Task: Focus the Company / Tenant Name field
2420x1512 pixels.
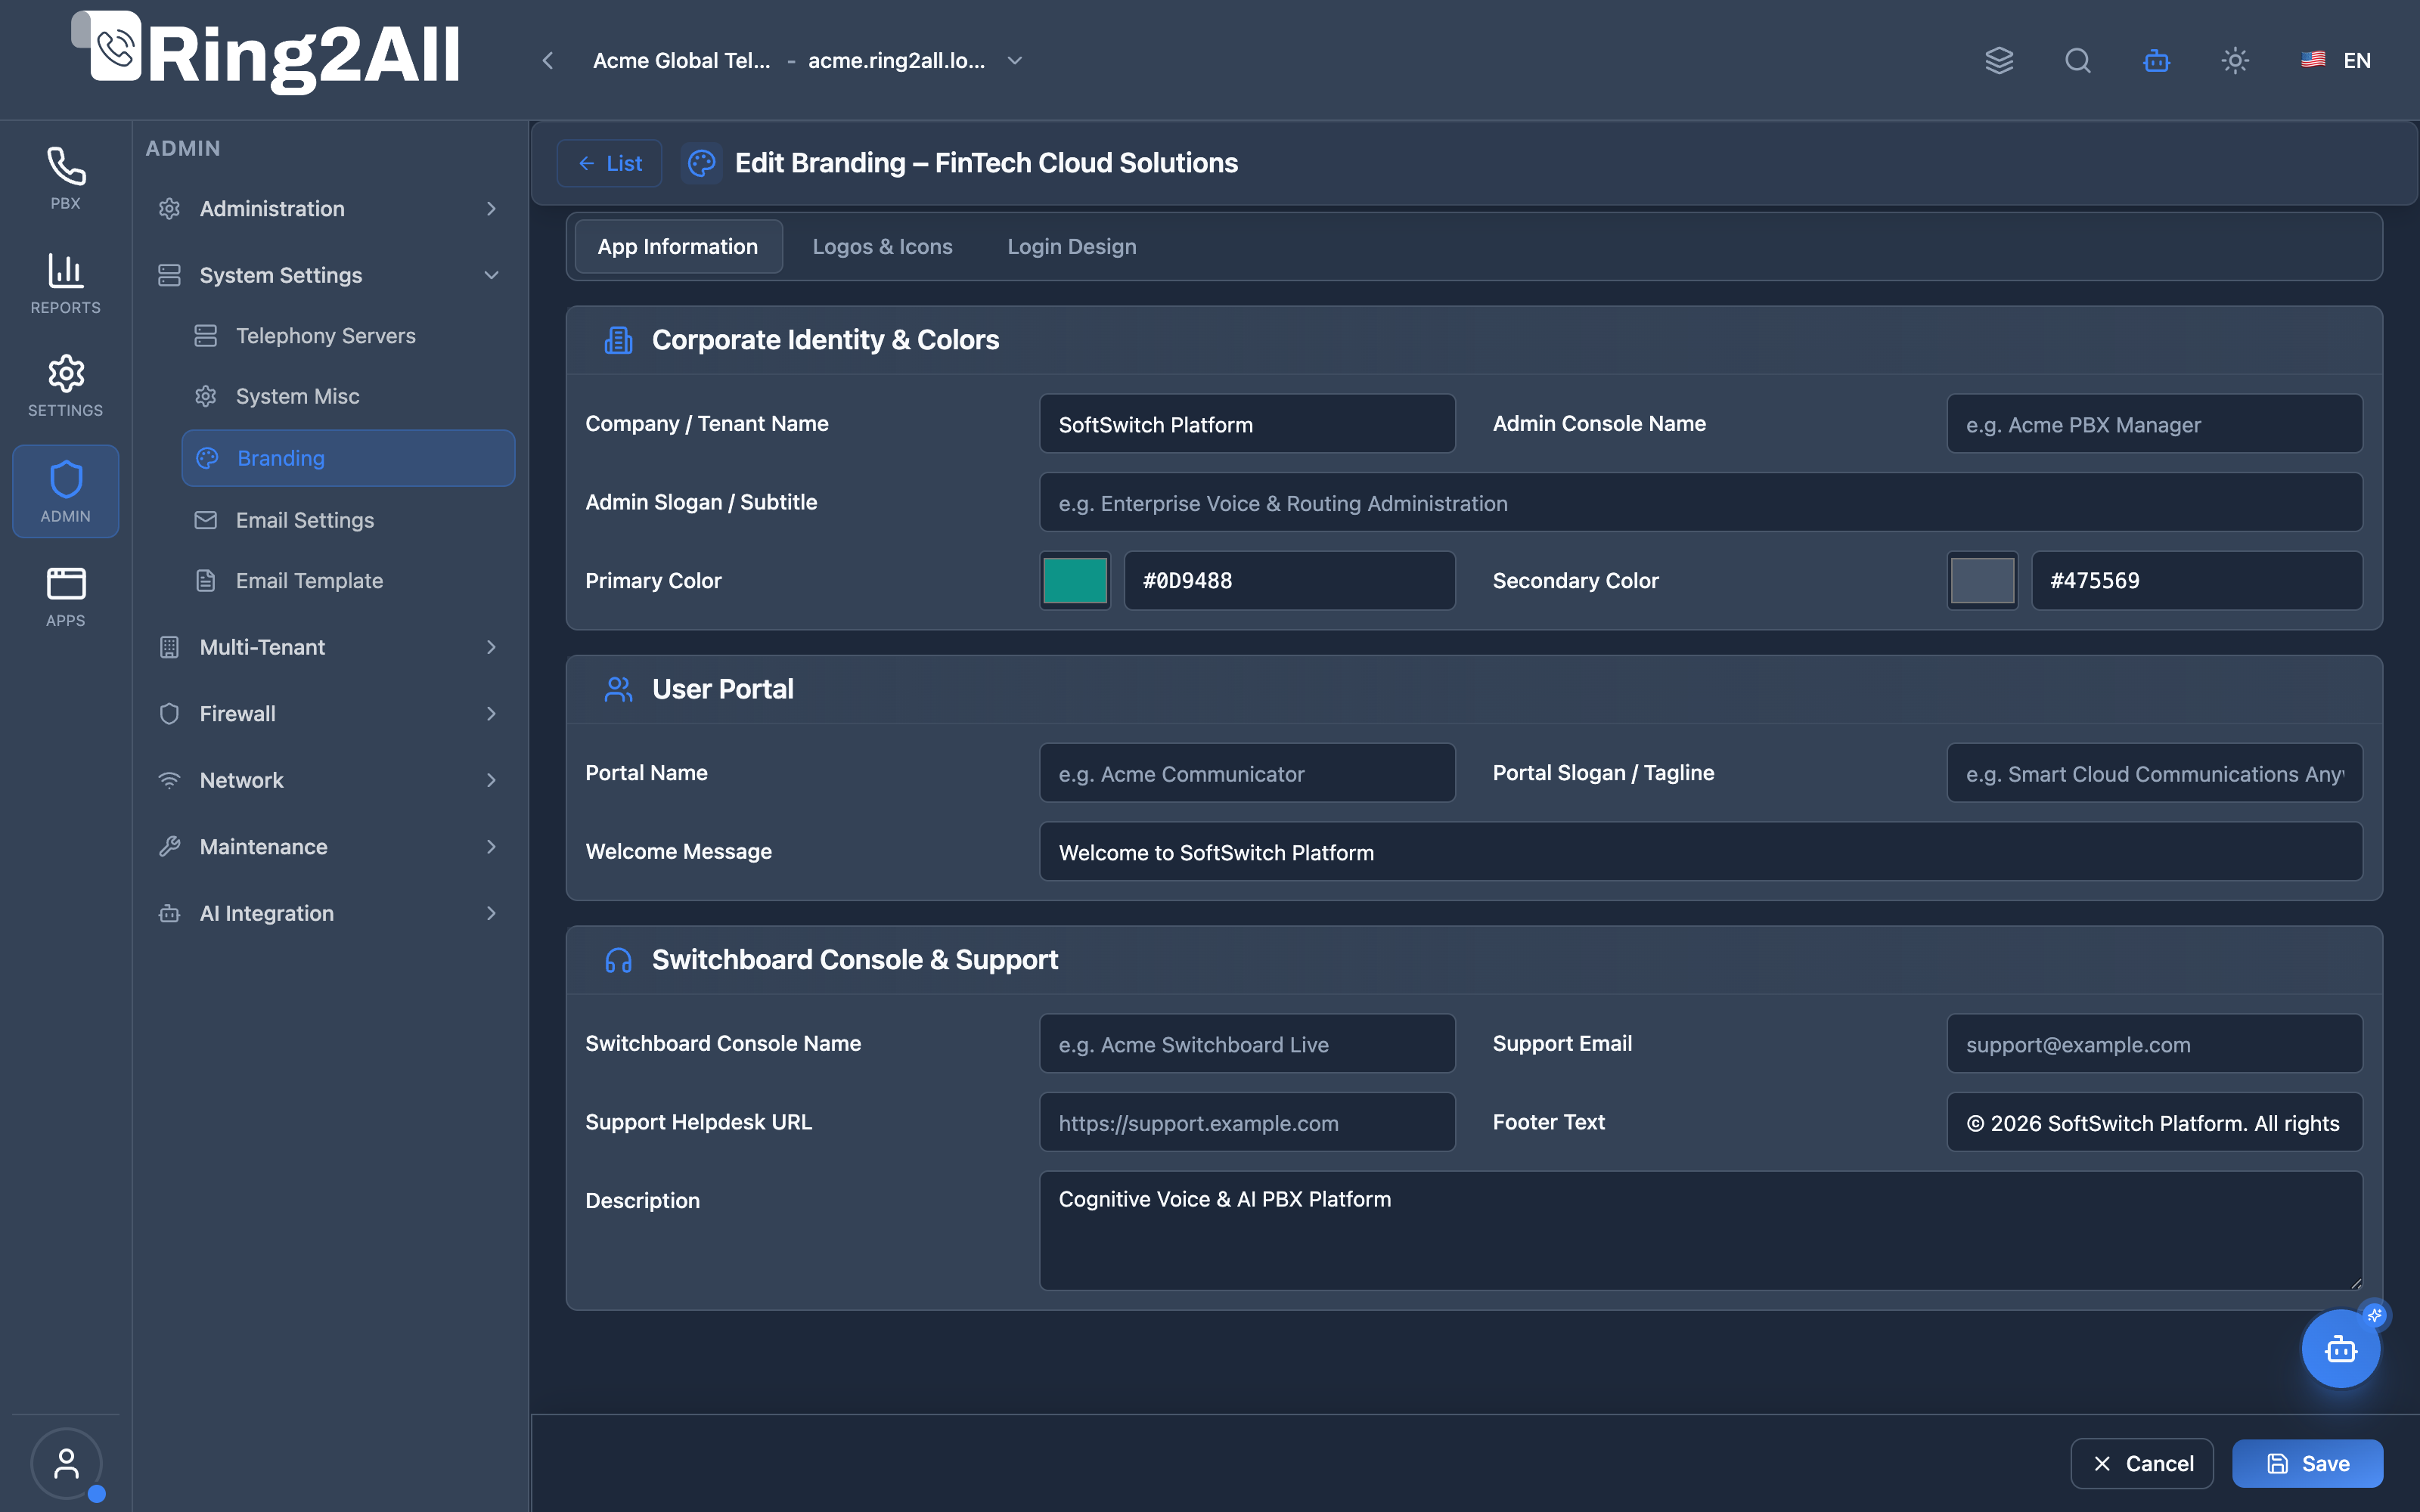Action: [x=1247, y=424]
